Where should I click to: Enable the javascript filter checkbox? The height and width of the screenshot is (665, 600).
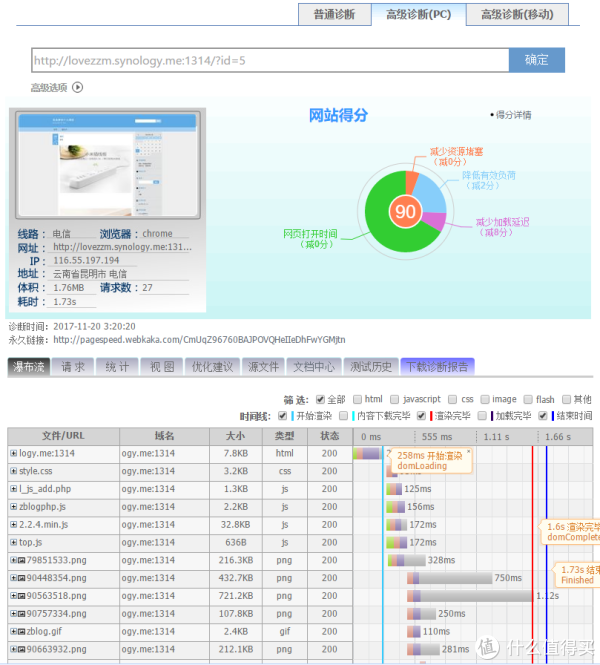click(394, 399)
